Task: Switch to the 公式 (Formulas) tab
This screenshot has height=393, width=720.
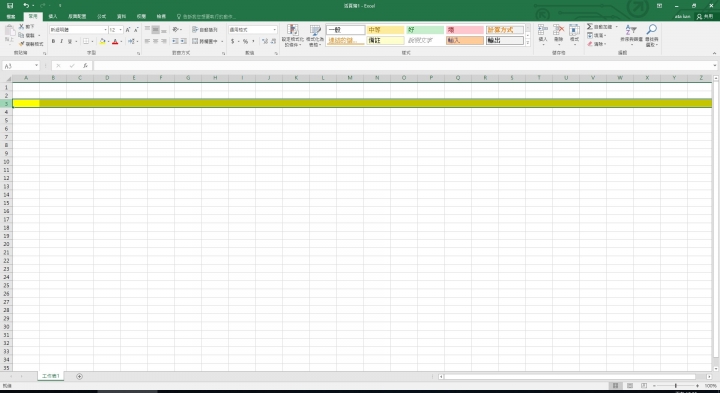Action: pyautogui.click(x=101, y=16)
